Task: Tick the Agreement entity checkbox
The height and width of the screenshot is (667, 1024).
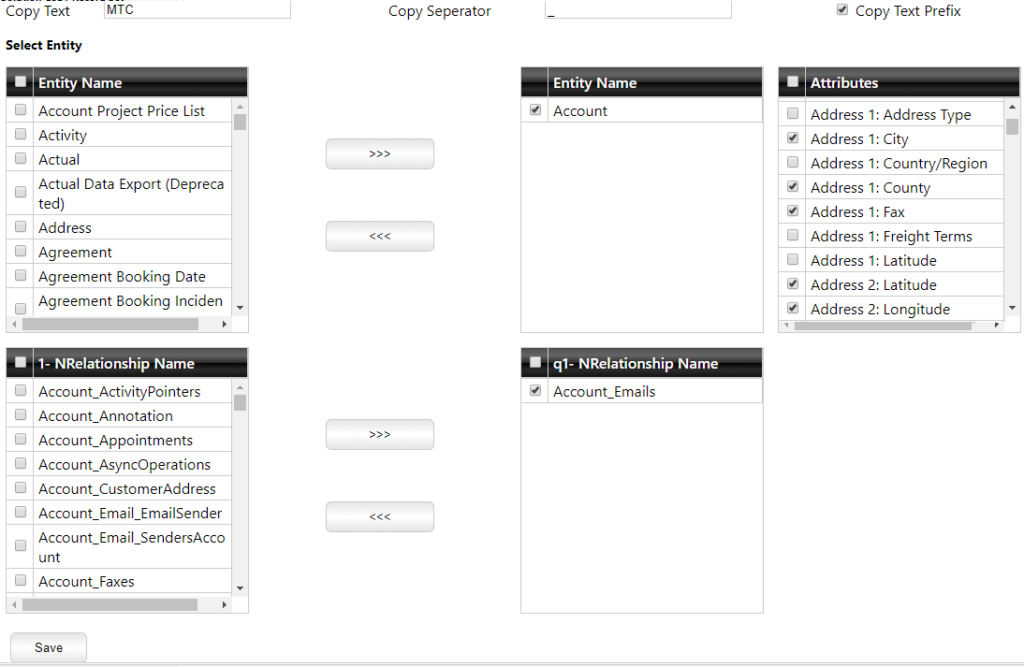Action: pyautogui.click(x=20, y=251)
